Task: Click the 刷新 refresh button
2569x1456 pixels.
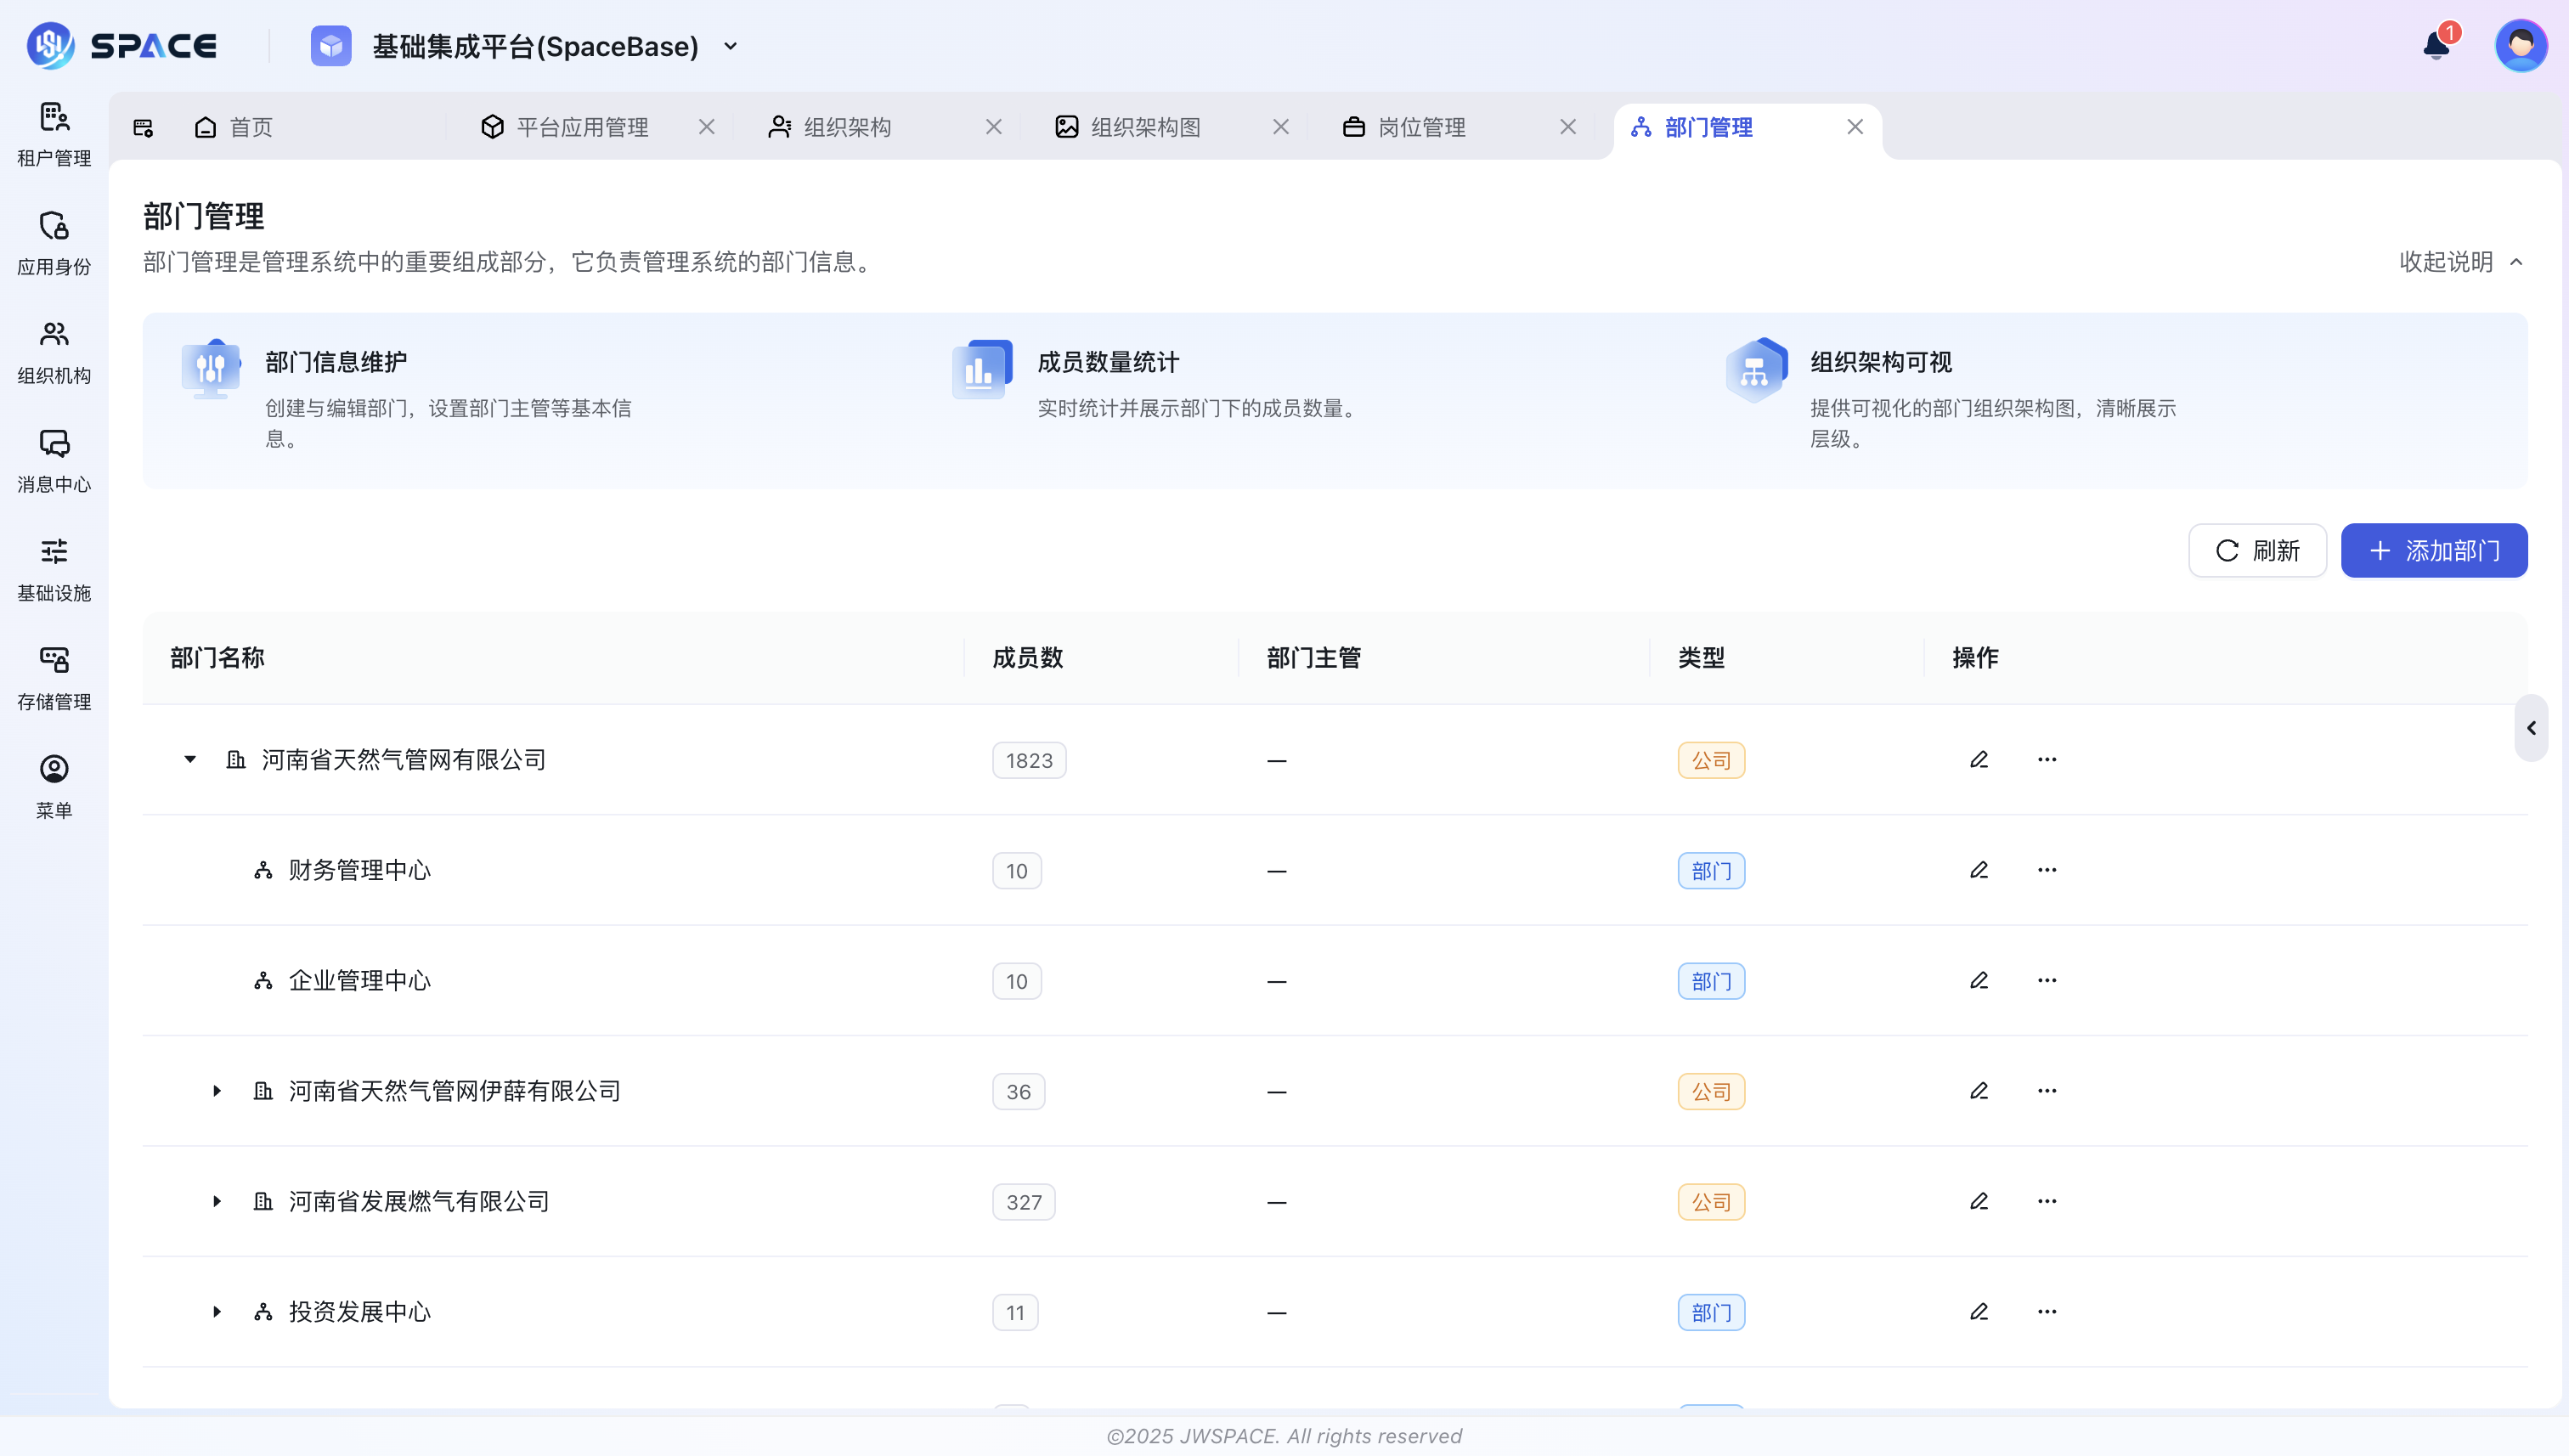Action: 2257,550
